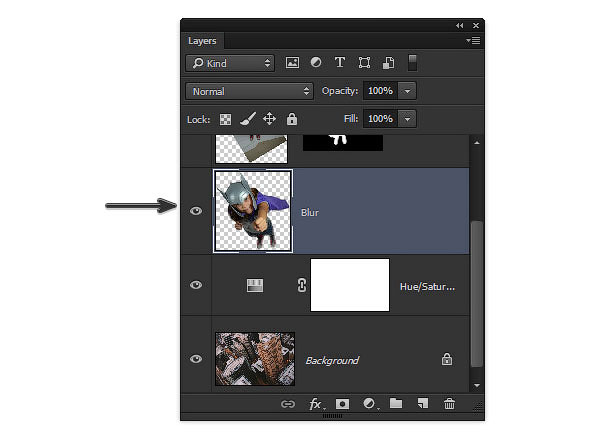Filter for type layers icon
600x437 pixels.
point(340,62)
